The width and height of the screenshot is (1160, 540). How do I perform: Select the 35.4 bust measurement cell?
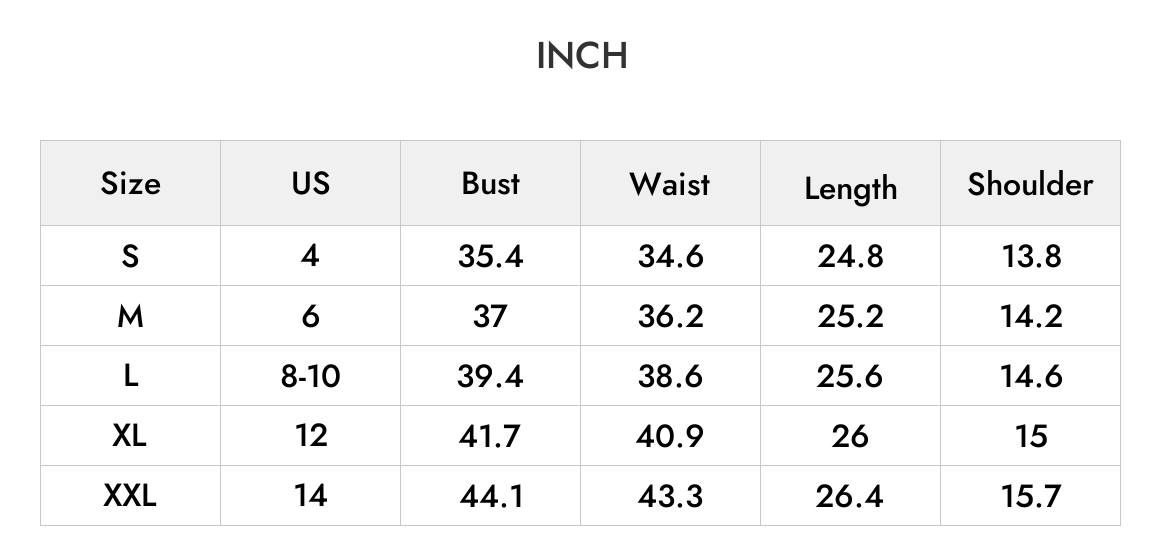click(490, 257)
